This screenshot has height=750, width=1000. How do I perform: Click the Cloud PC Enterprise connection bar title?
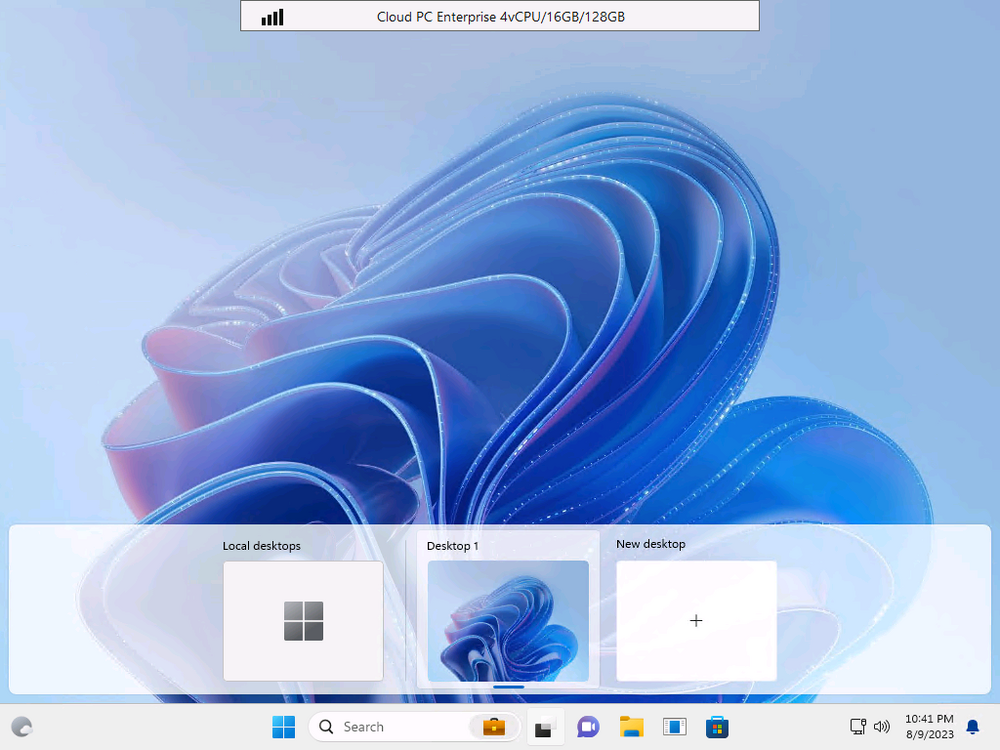click(x=501, y=17)
